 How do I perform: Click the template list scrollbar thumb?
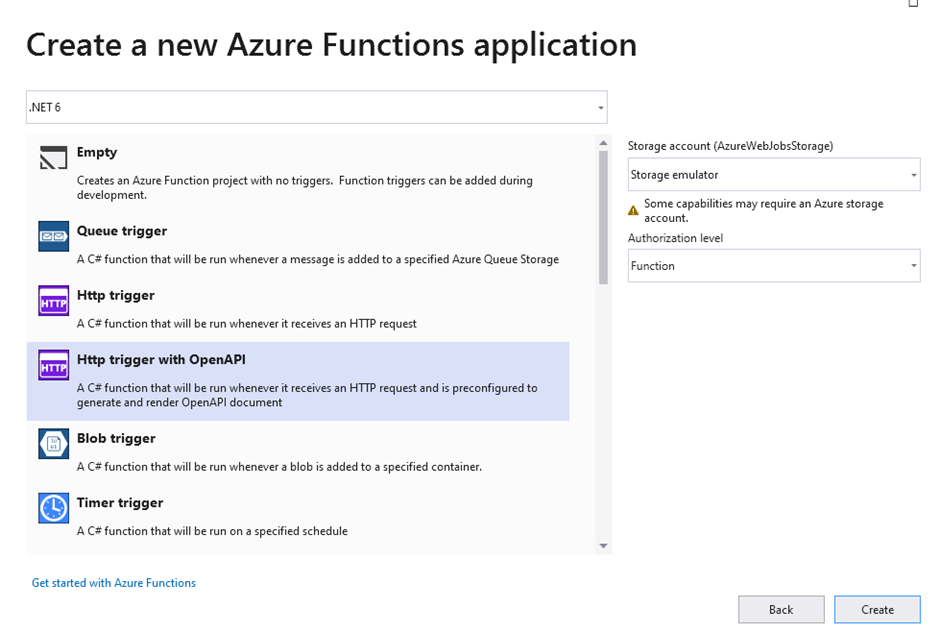tap(603, 217)
